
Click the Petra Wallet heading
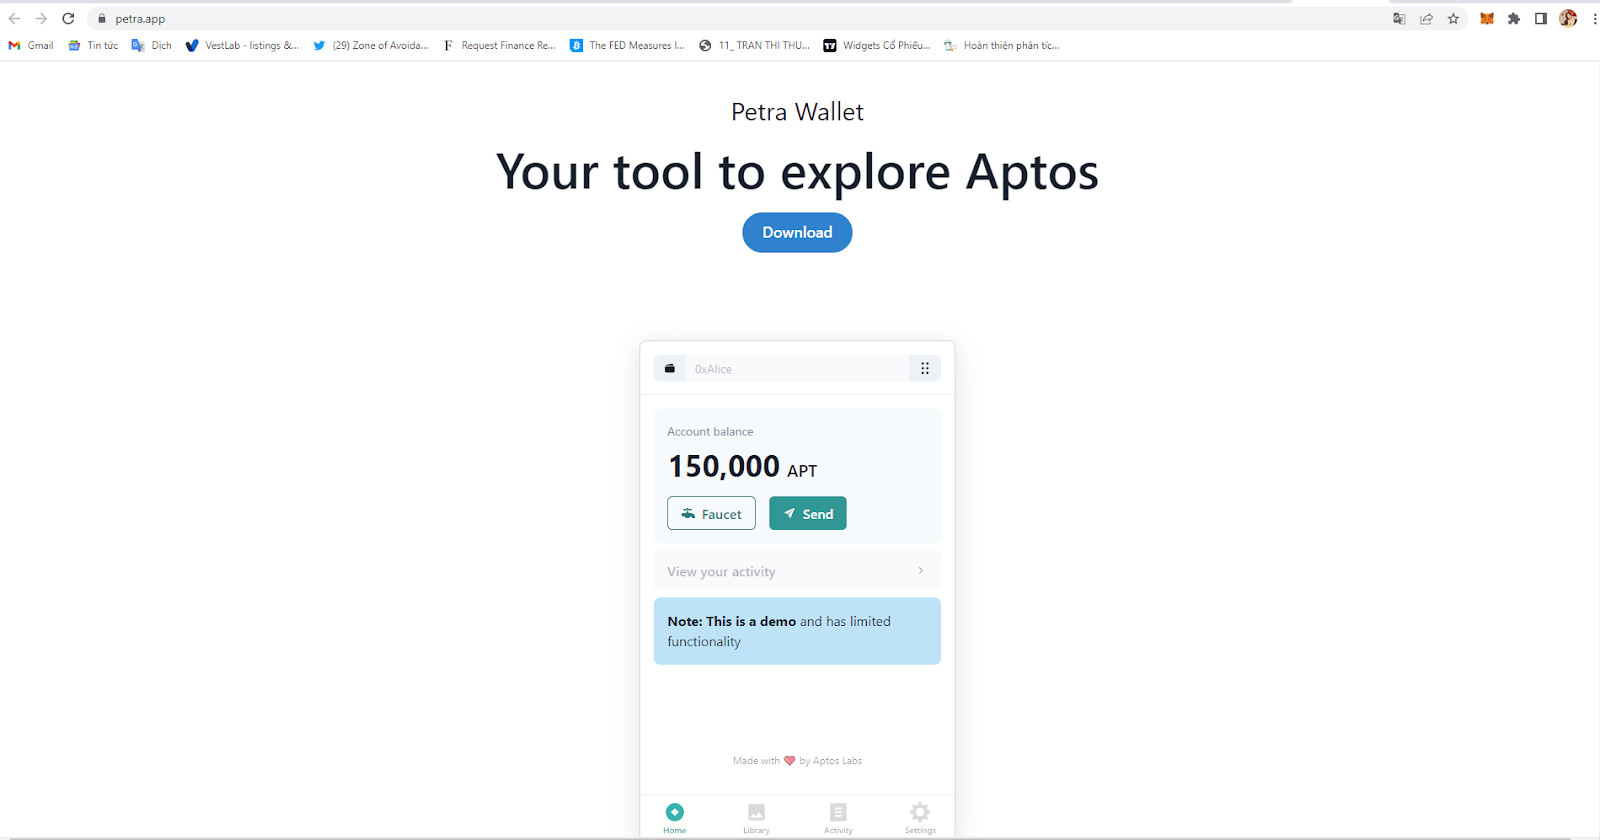point(797,112)
